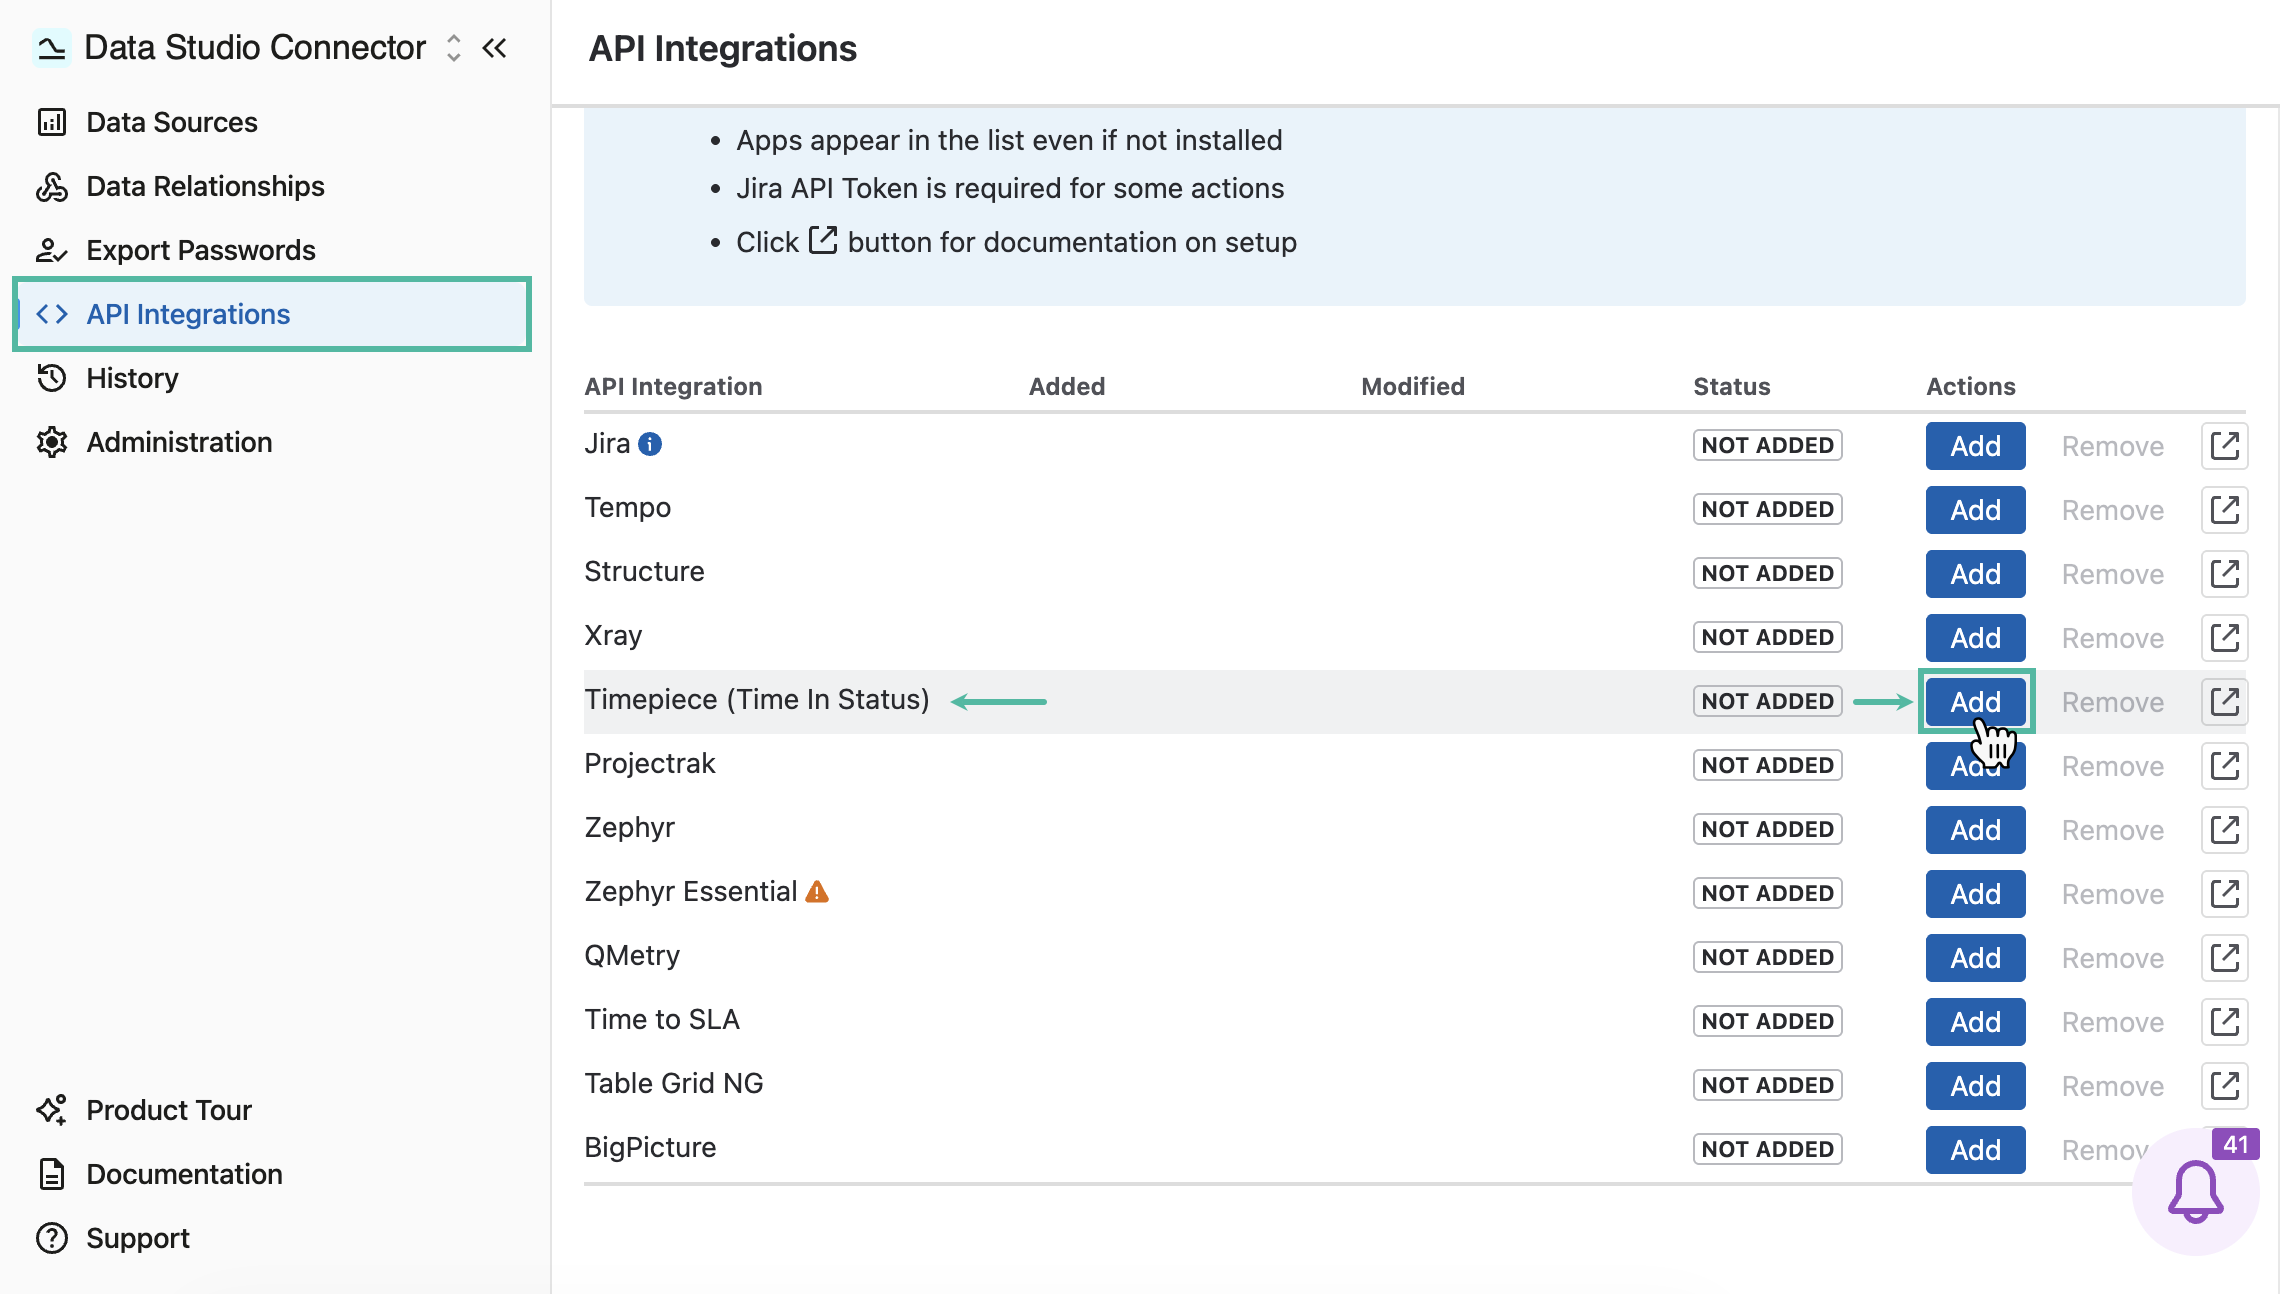Viewport: 2280px width, 1294px height.
Task: Open setup documentation for the Zephyr row
Action: [2224, 830]
